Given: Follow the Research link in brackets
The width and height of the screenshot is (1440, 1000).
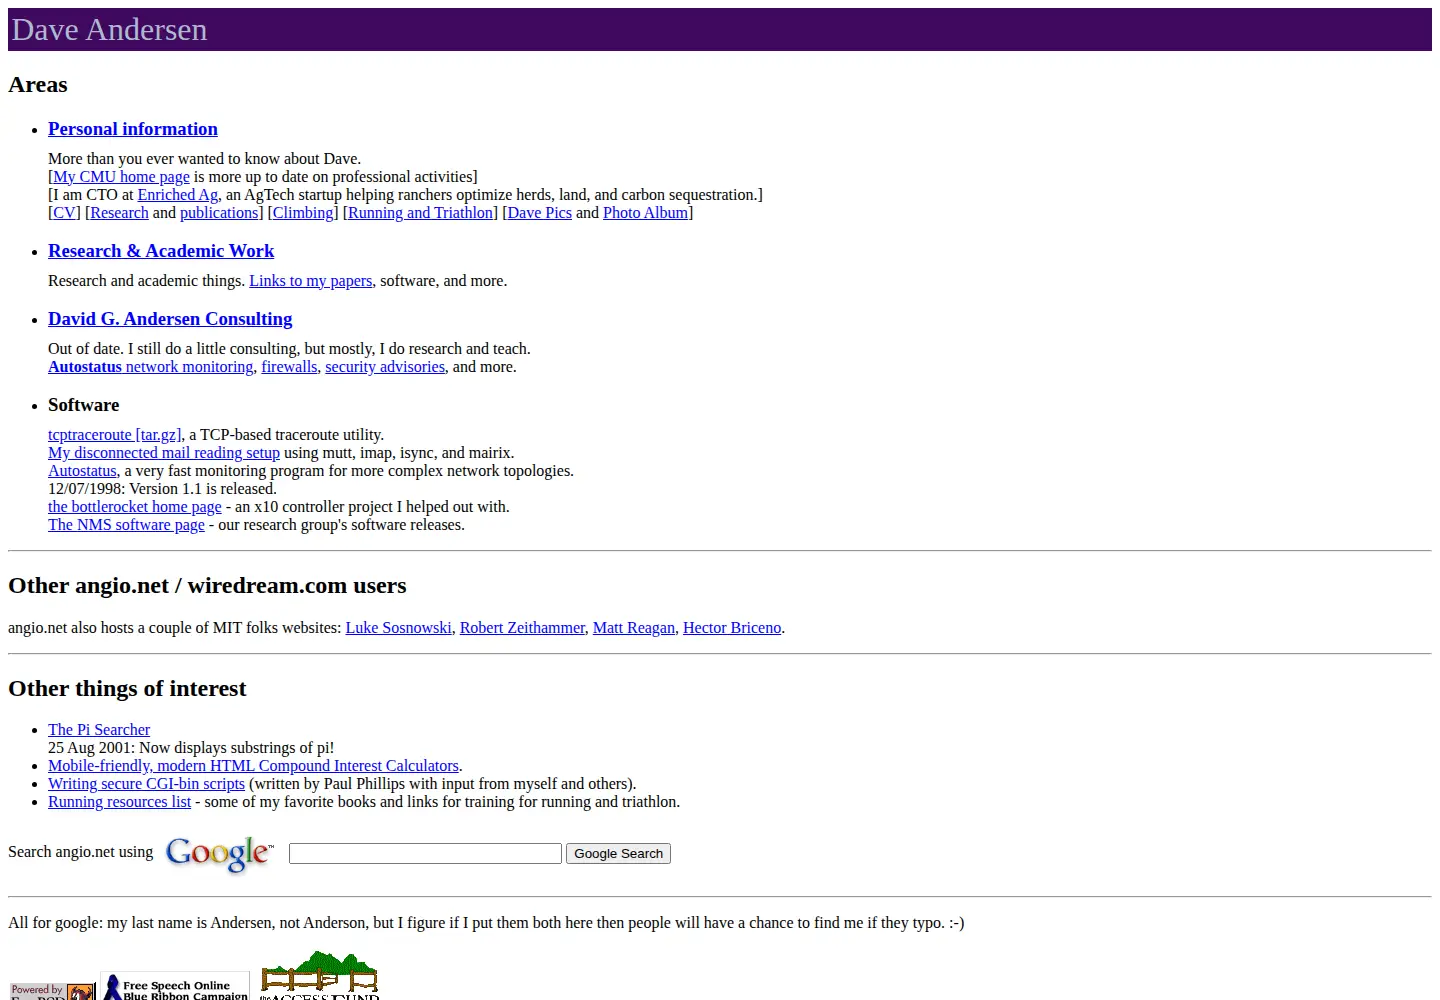Looking at the screenshot, I should point(119,213).
